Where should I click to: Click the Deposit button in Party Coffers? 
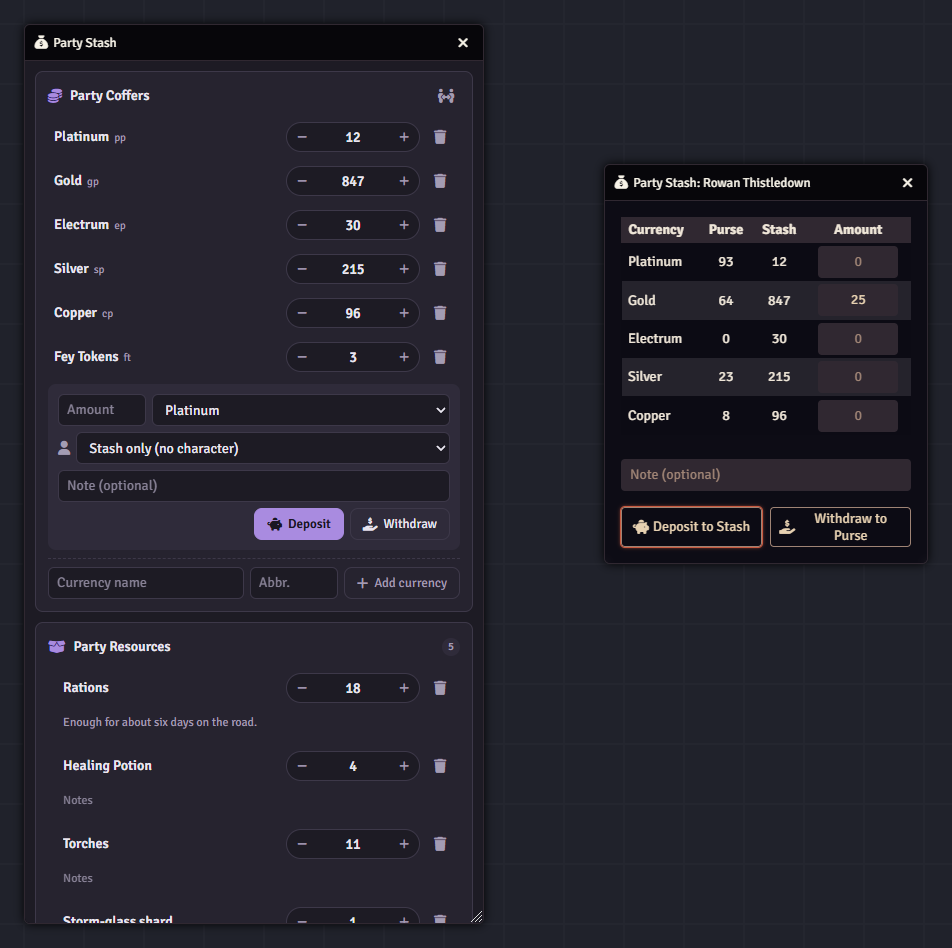tap(299, 524)
